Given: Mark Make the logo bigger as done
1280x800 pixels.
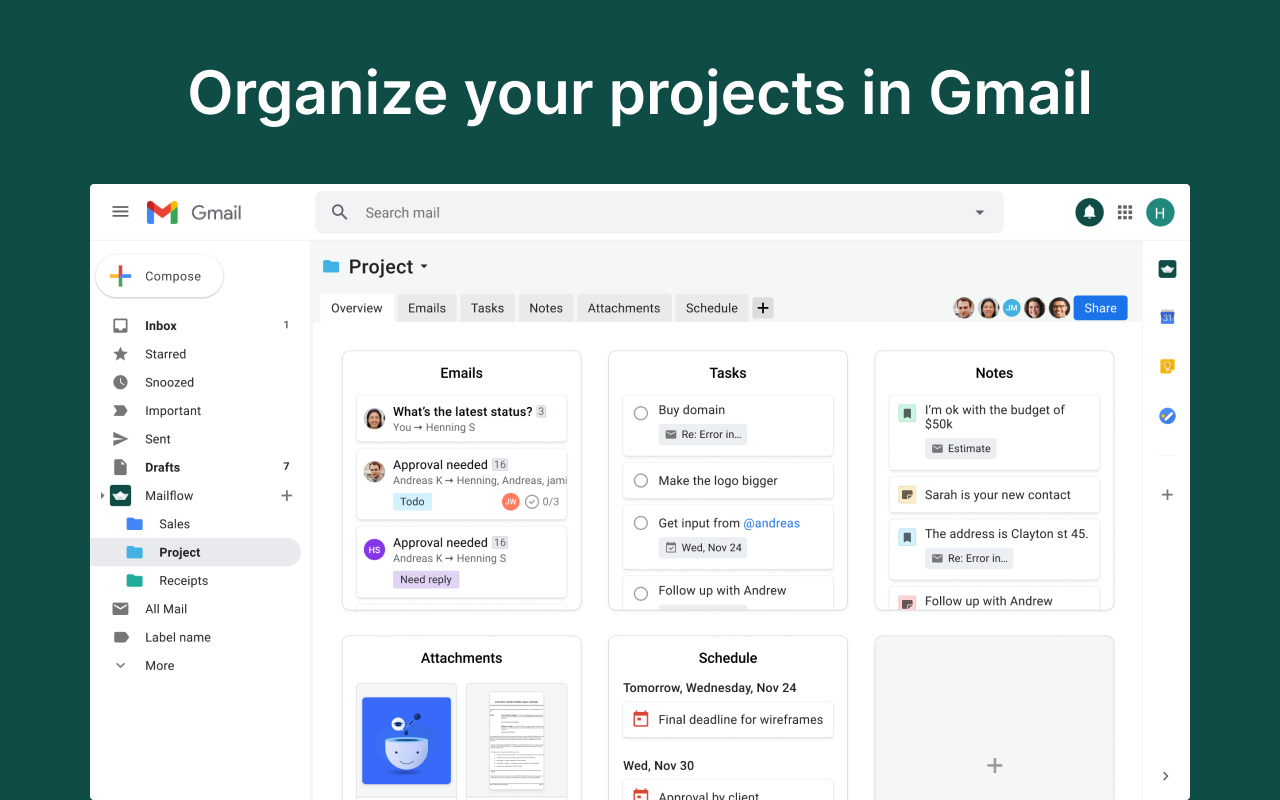Looking at the screenshot, I should coord(640,480).
